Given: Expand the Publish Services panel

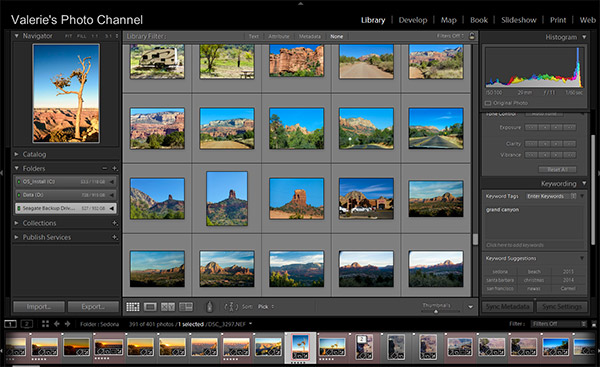Looking at the screenshot, I should [16, 237].
